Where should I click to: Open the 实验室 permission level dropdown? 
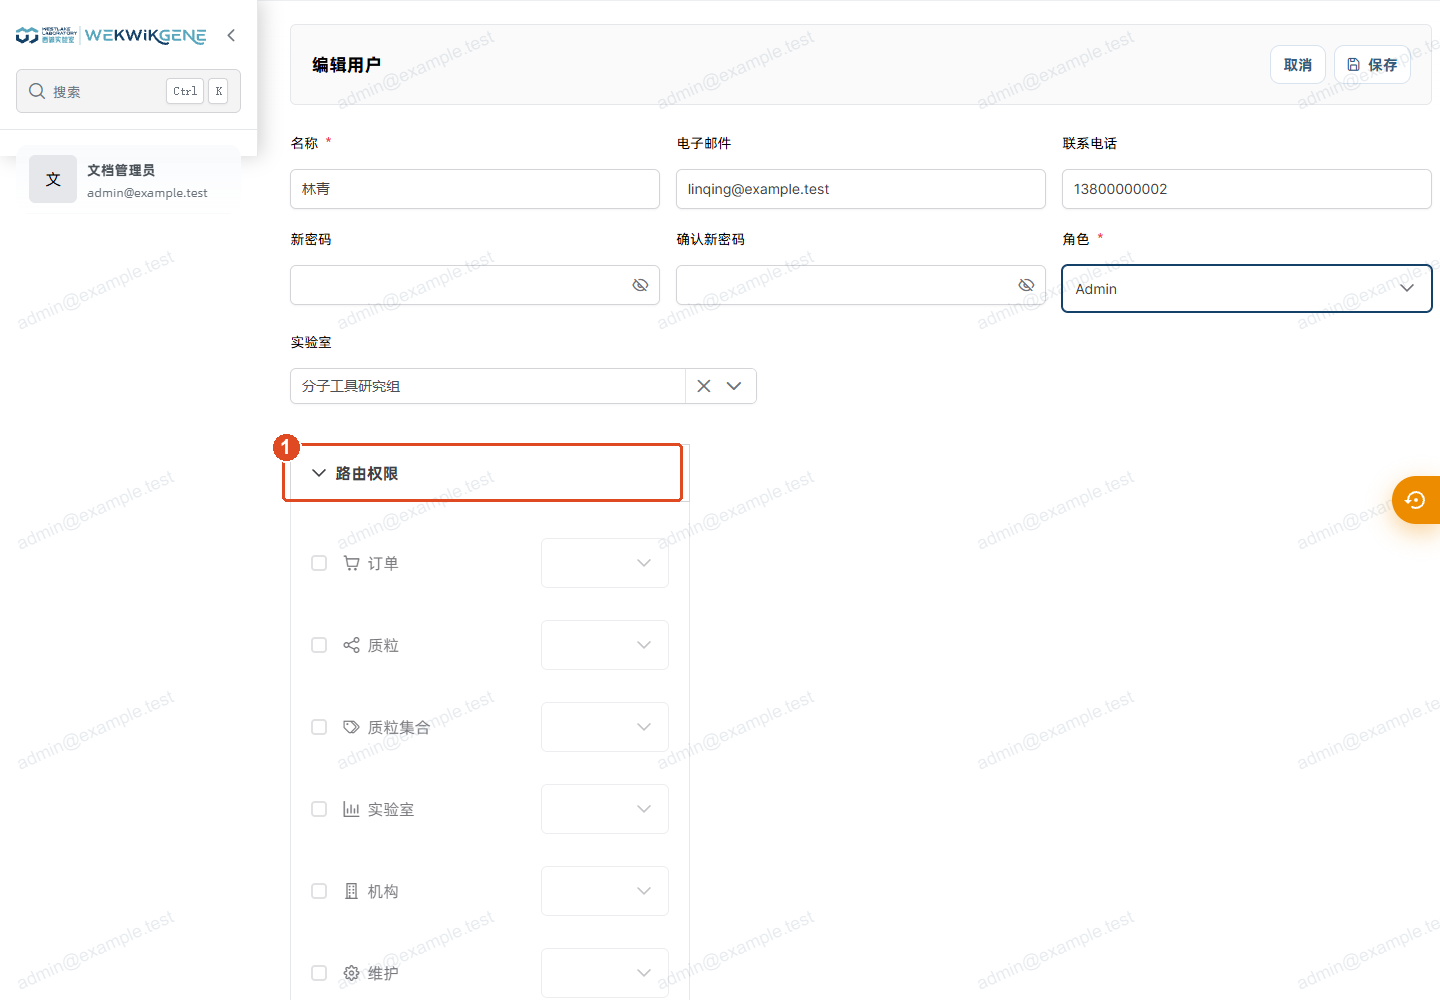(x=605, y=809)
